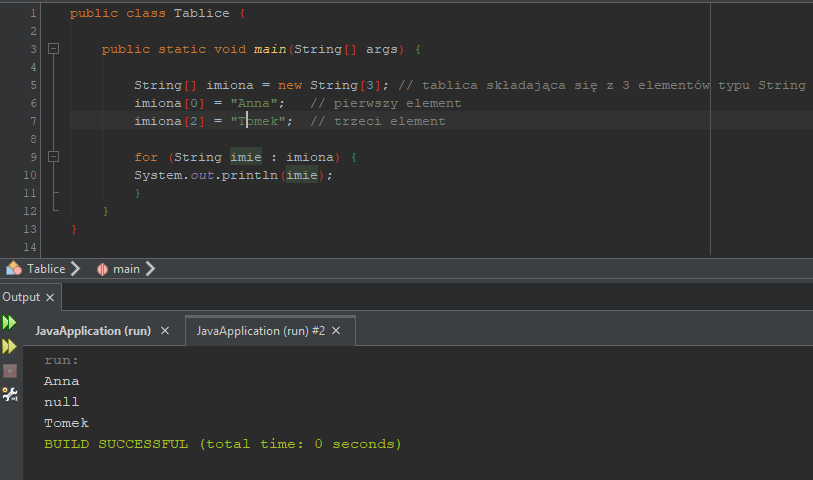Switch to JavaApplication (run) tab

coord(92,330)
